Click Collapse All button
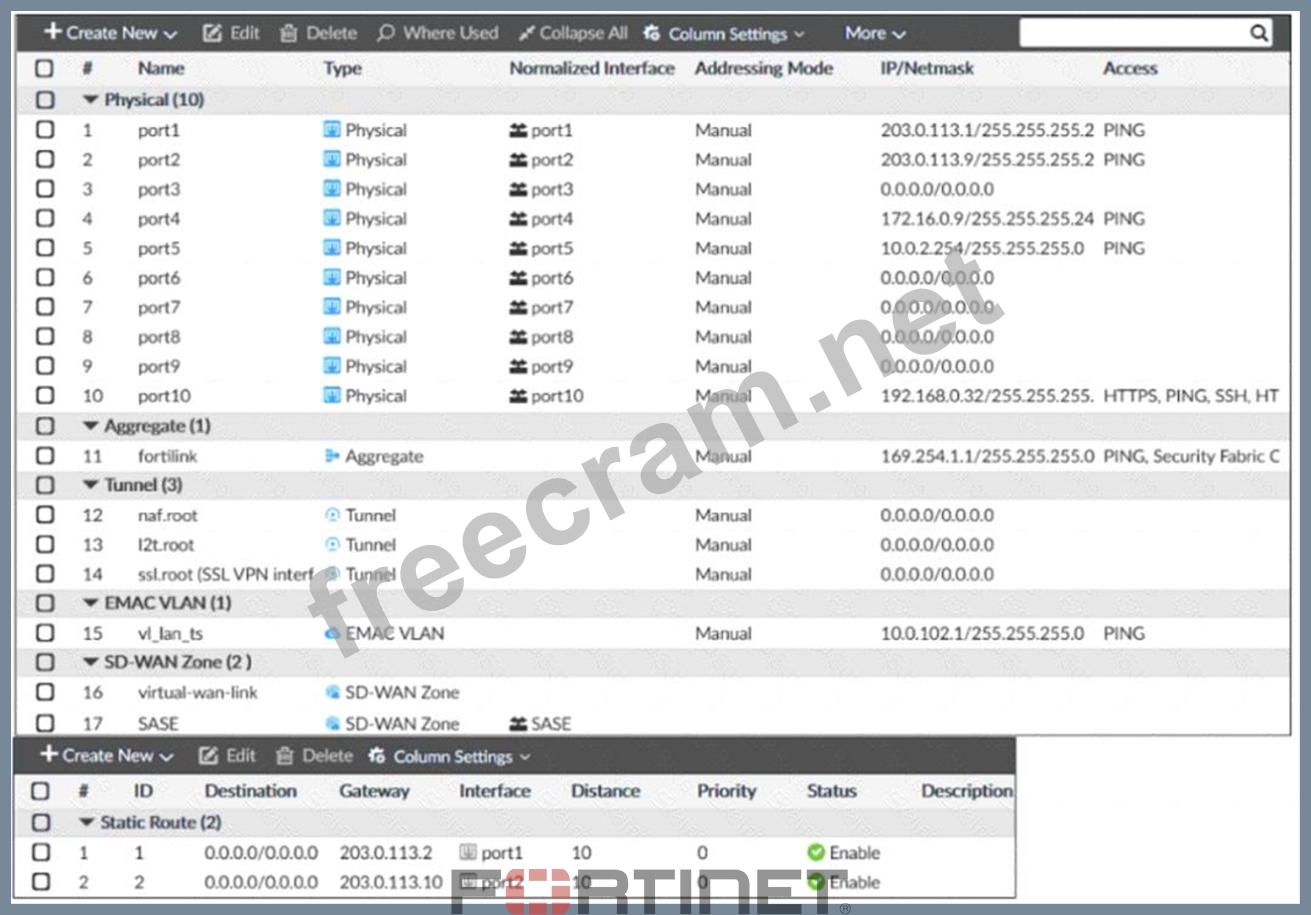The height and width of the screenshot is (915, 1311). click(x=573, y=33)
